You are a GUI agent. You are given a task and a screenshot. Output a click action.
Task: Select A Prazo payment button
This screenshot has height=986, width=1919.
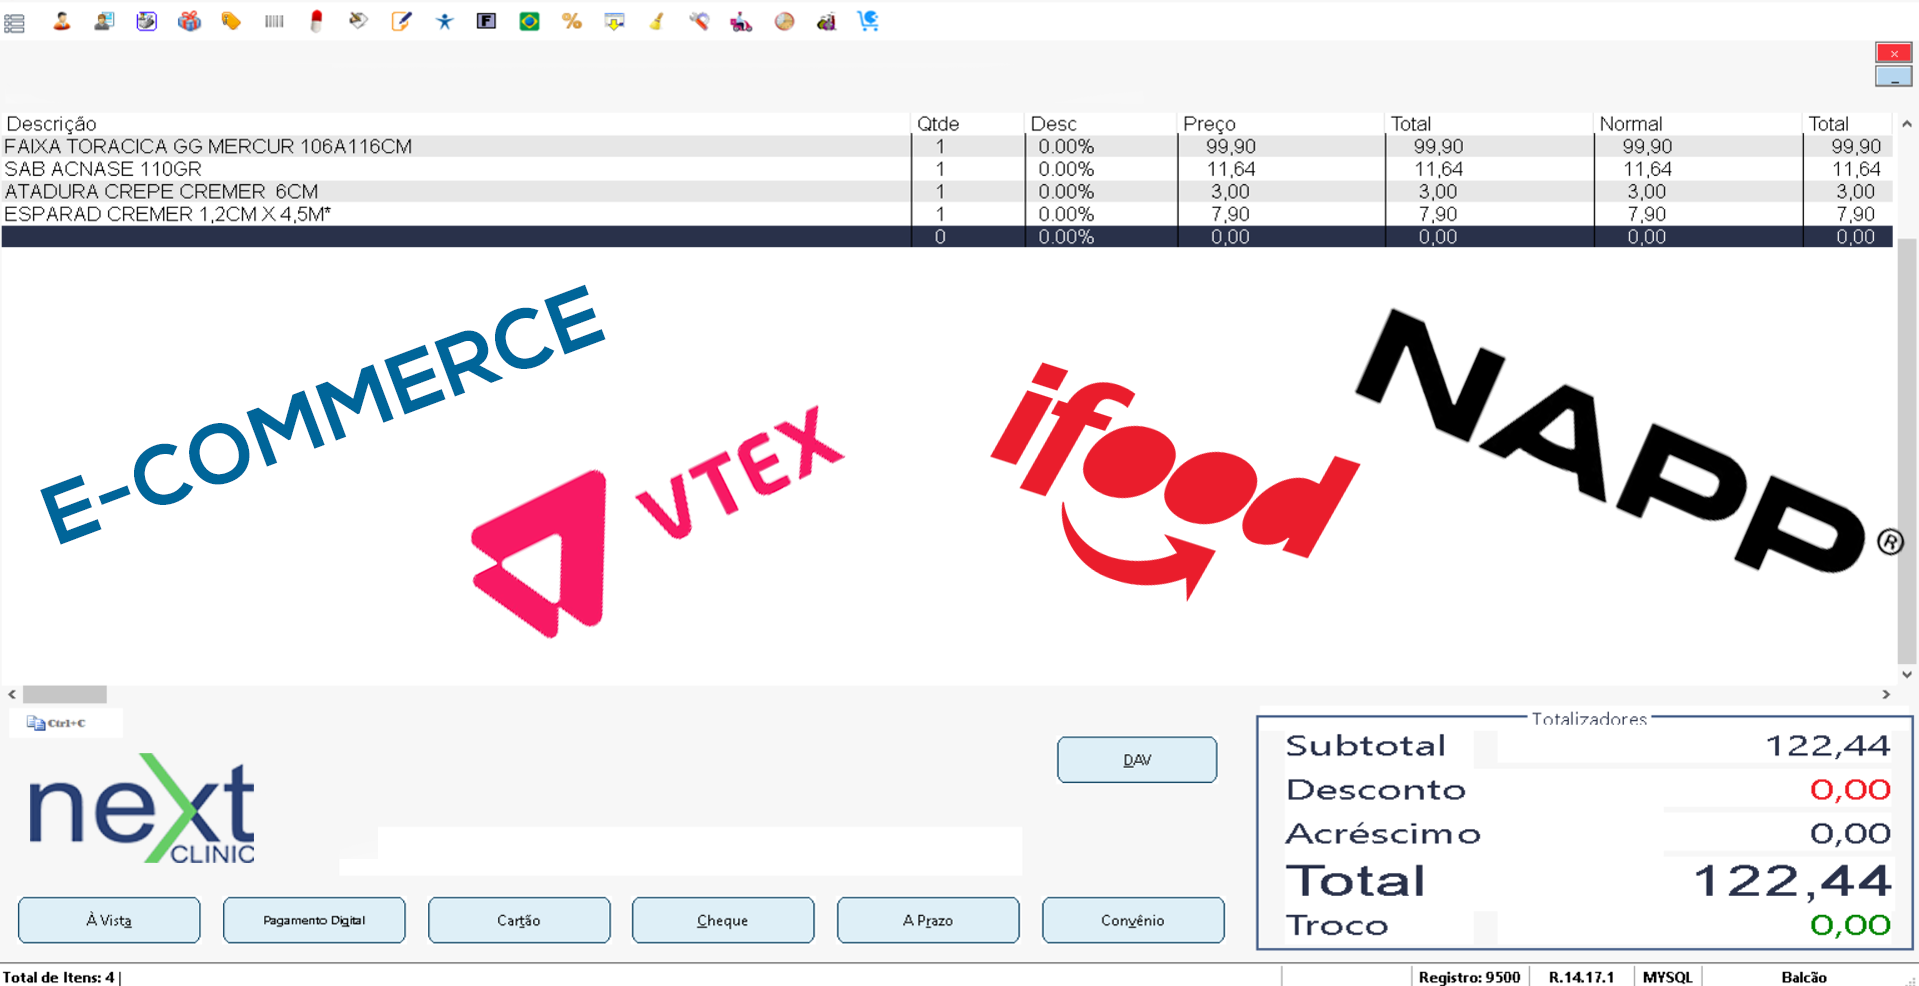click(928, 920)
